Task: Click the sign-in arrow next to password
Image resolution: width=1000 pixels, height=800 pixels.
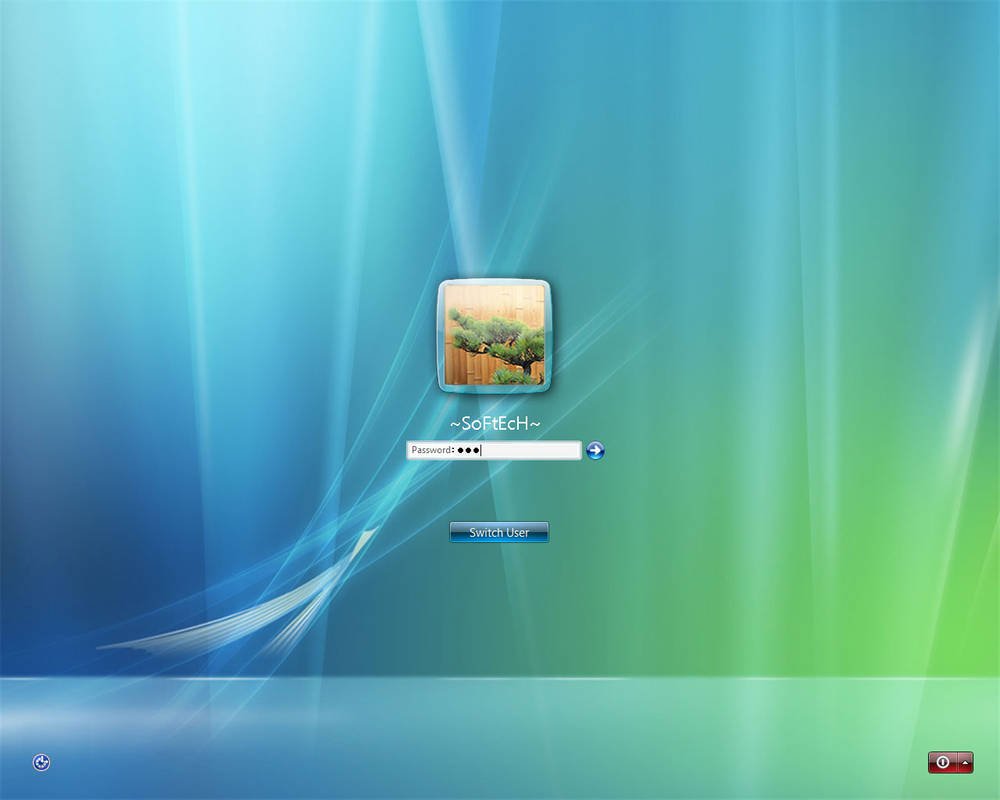Action: point(595,450)
